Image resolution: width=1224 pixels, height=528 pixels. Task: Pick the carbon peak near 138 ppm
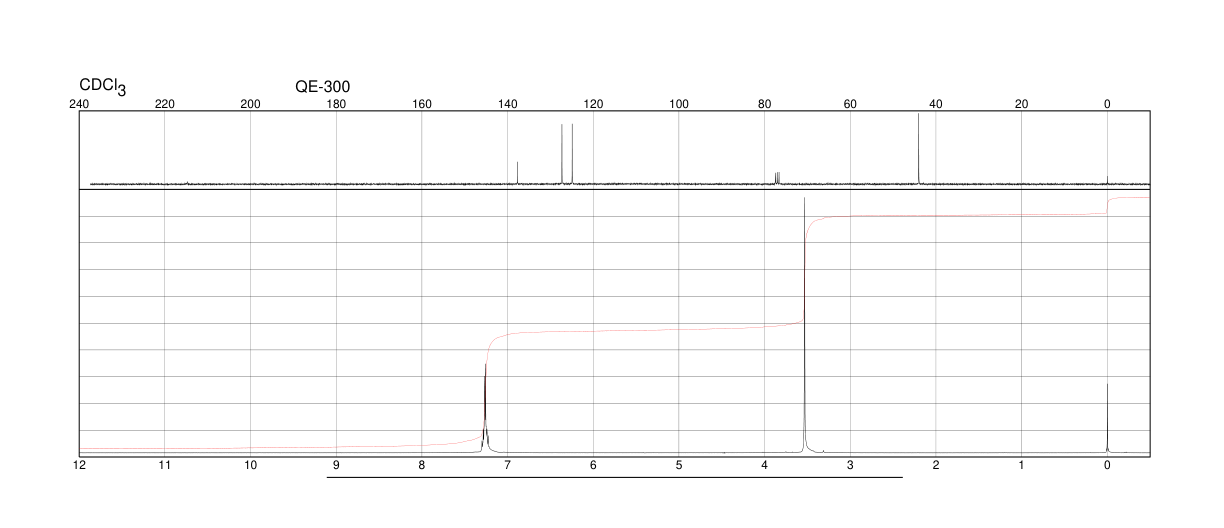click(x=517, y=173)
